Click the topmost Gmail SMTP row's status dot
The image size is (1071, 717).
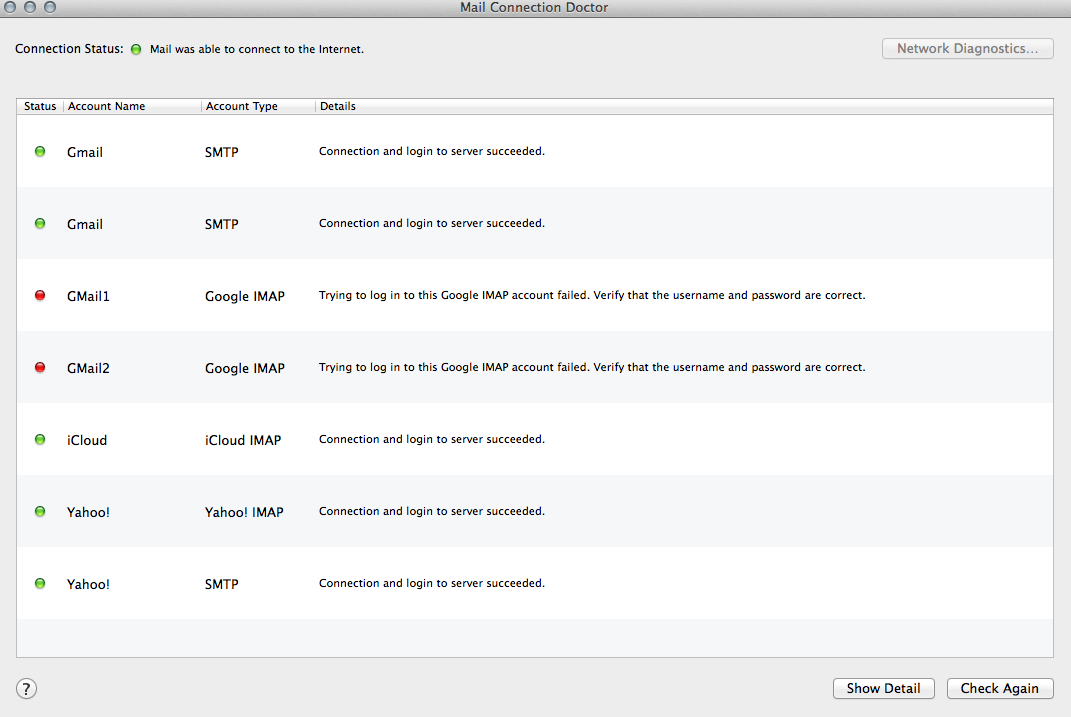pos(40,152)
